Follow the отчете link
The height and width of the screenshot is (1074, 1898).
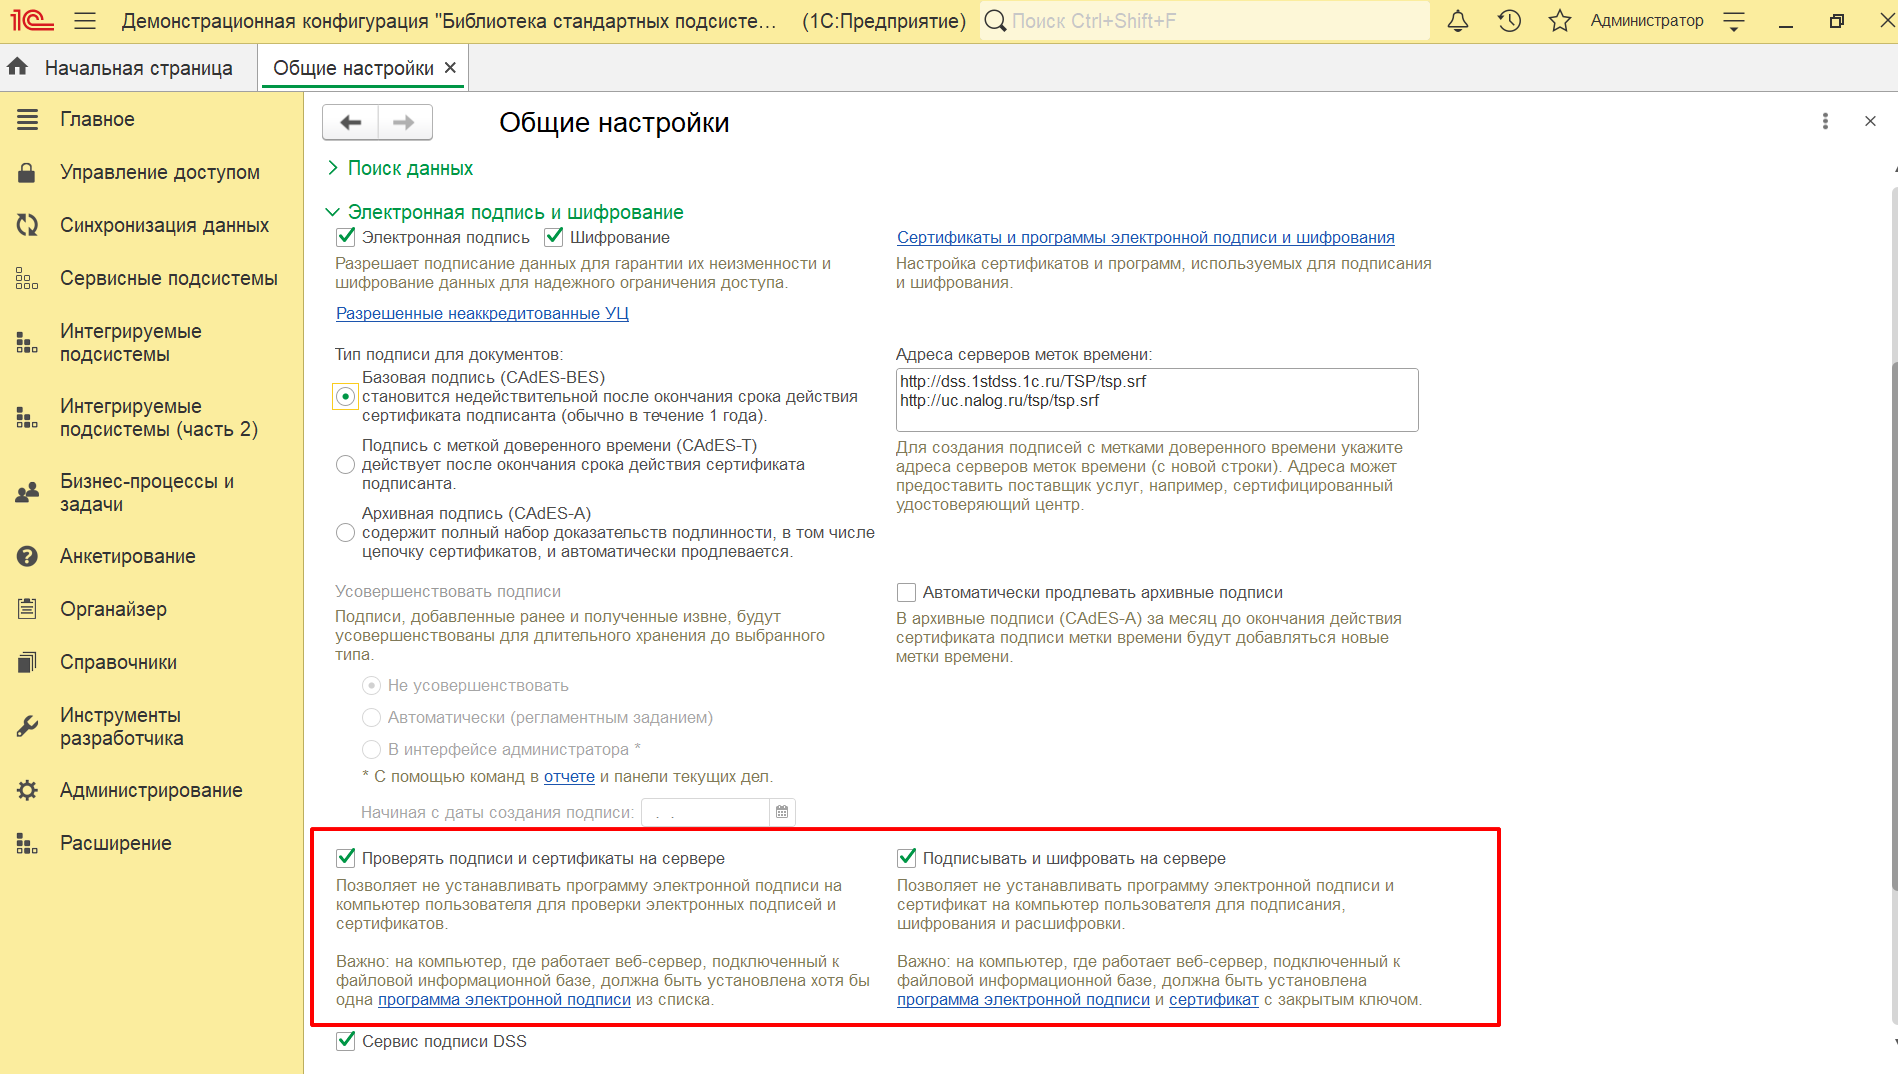point(569,776)
